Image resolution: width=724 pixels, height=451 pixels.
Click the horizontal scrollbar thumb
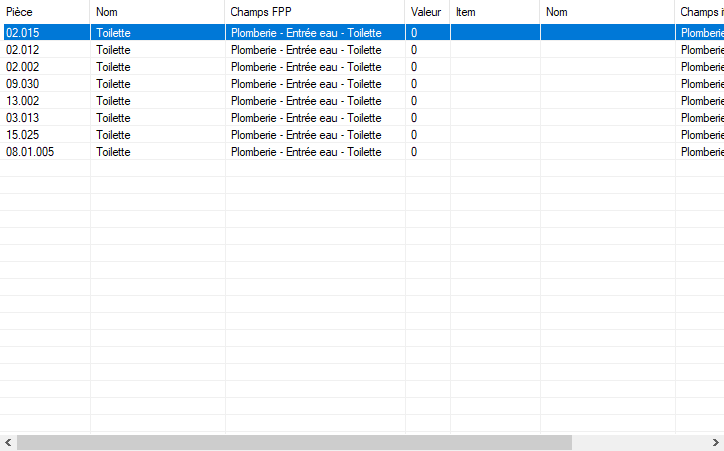click(x=294, y=442)
